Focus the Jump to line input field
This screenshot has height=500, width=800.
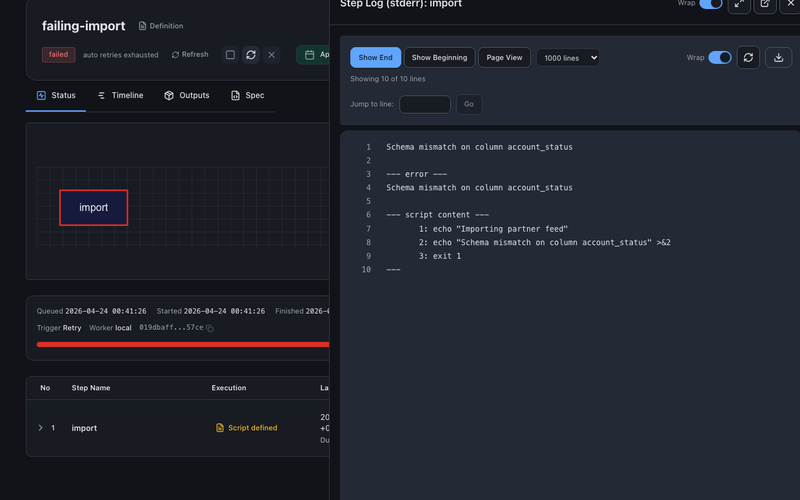pyautogui.click(x=425, y=105)
